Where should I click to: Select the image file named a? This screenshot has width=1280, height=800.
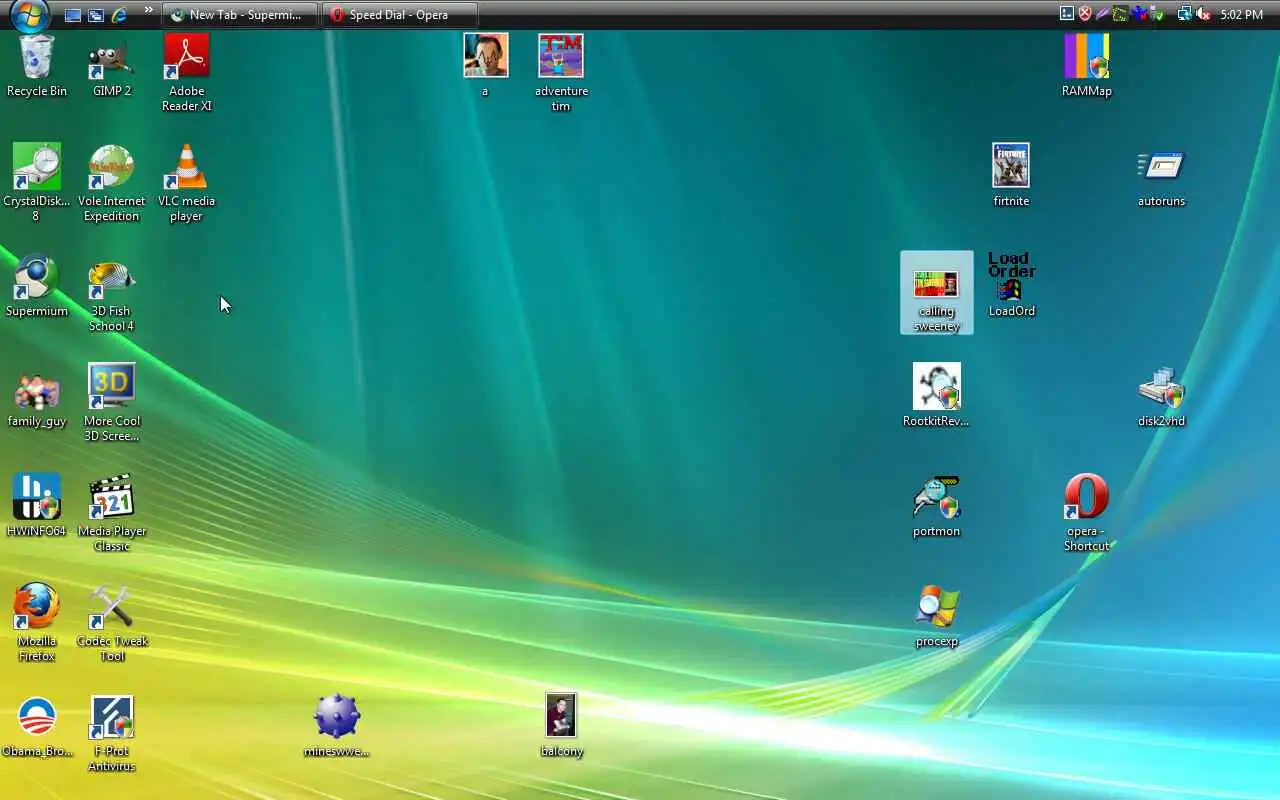click(486, 66)
